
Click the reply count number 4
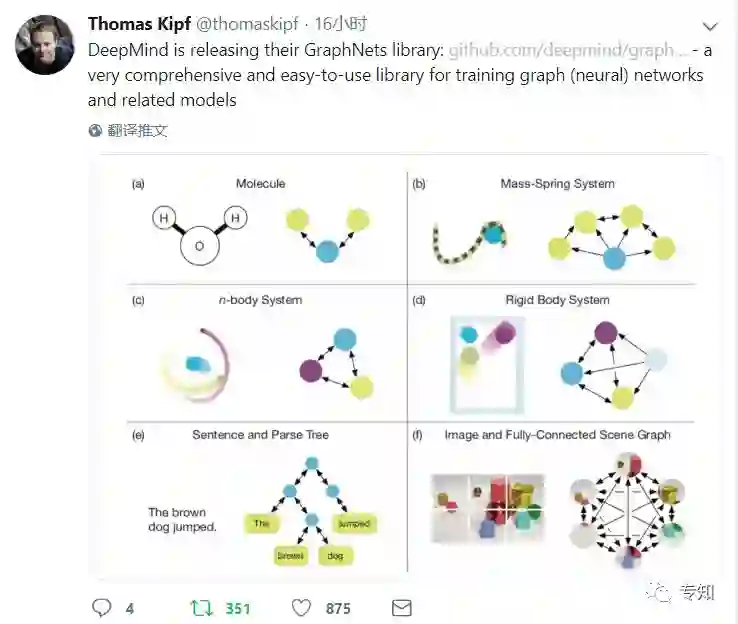click(x=130, y=608)
